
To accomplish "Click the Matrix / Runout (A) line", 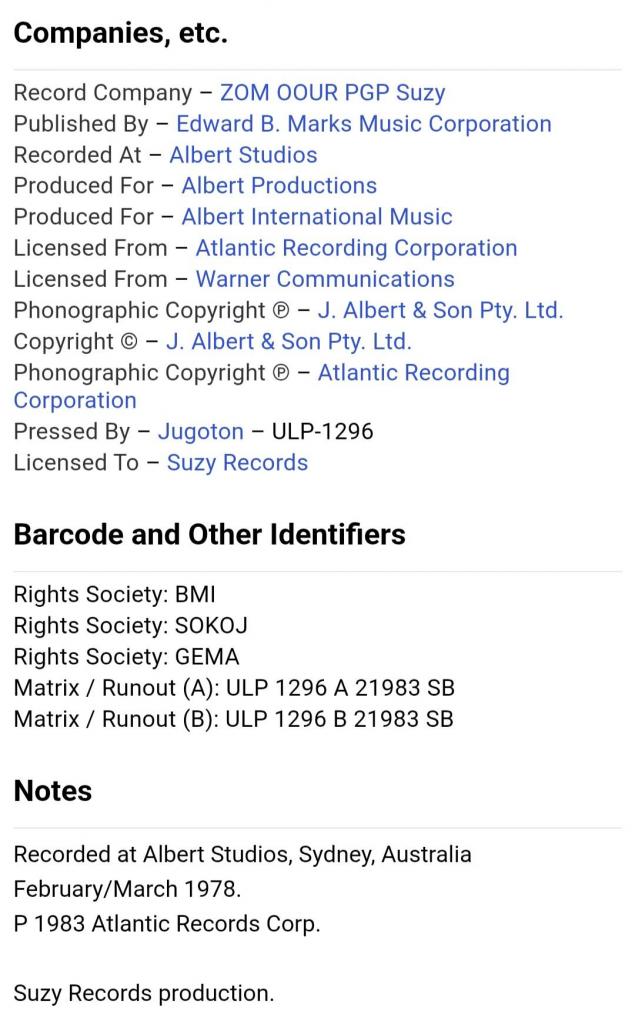I will [233, 688].
